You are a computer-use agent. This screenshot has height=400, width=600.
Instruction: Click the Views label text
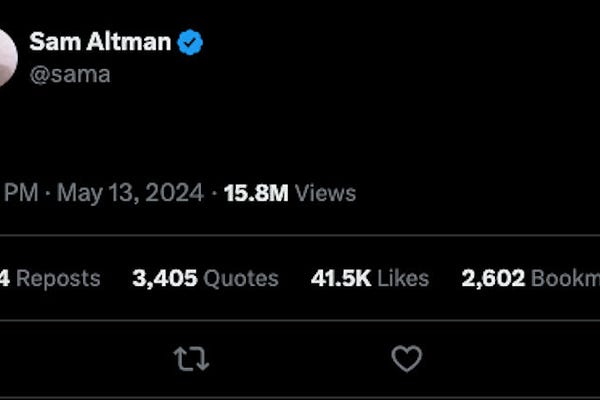pyautogui.click(x=326, y=193)
